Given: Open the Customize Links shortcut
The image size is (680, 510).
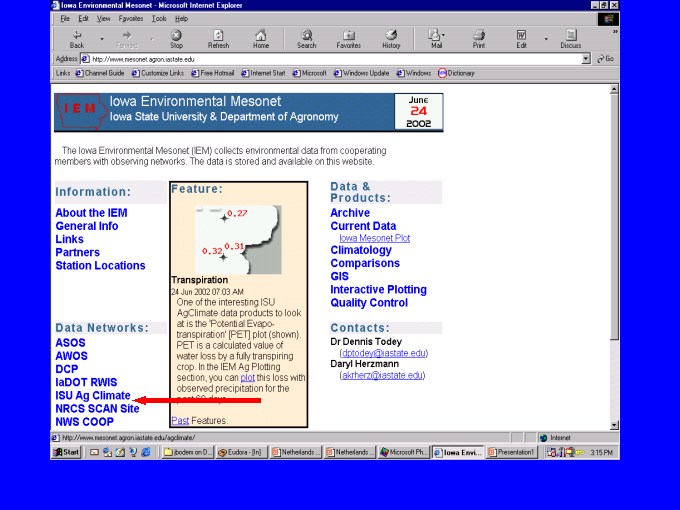Looking at the screenshot, I should pos(158,73).
